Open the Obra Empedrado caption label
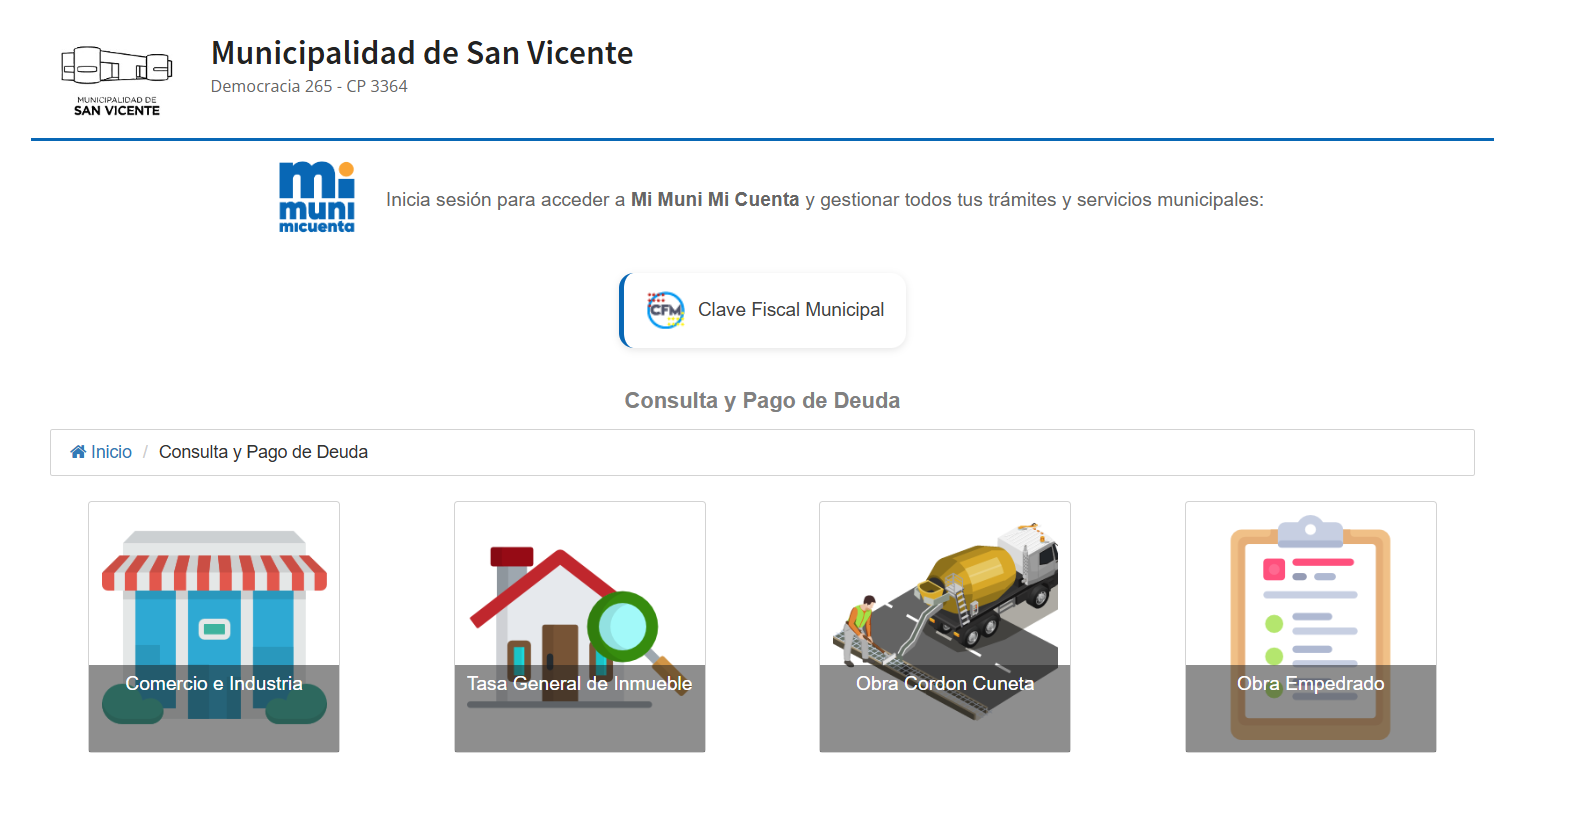 pos(1310,684)
